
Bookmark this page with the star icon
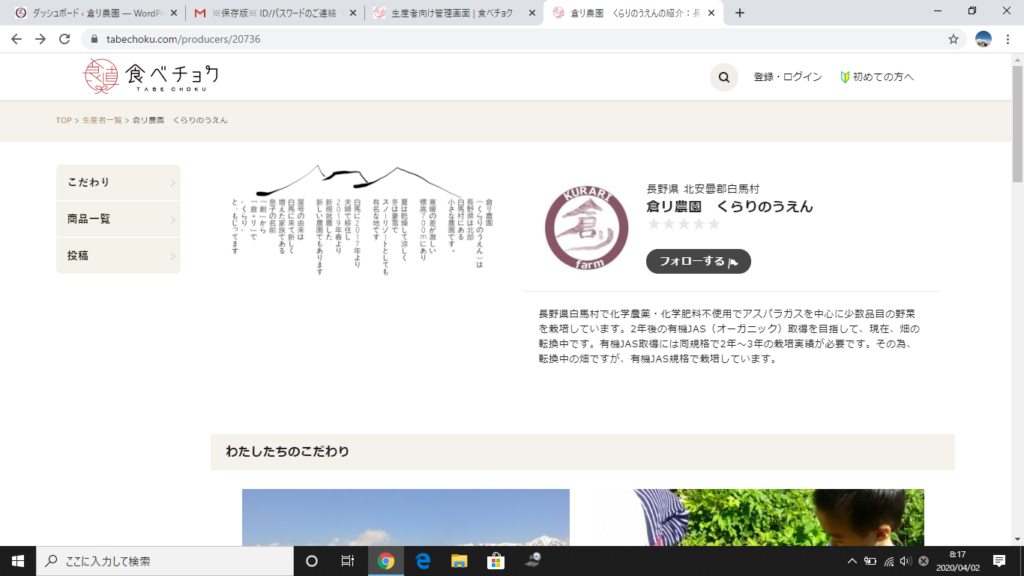click(x=953, y=39)
